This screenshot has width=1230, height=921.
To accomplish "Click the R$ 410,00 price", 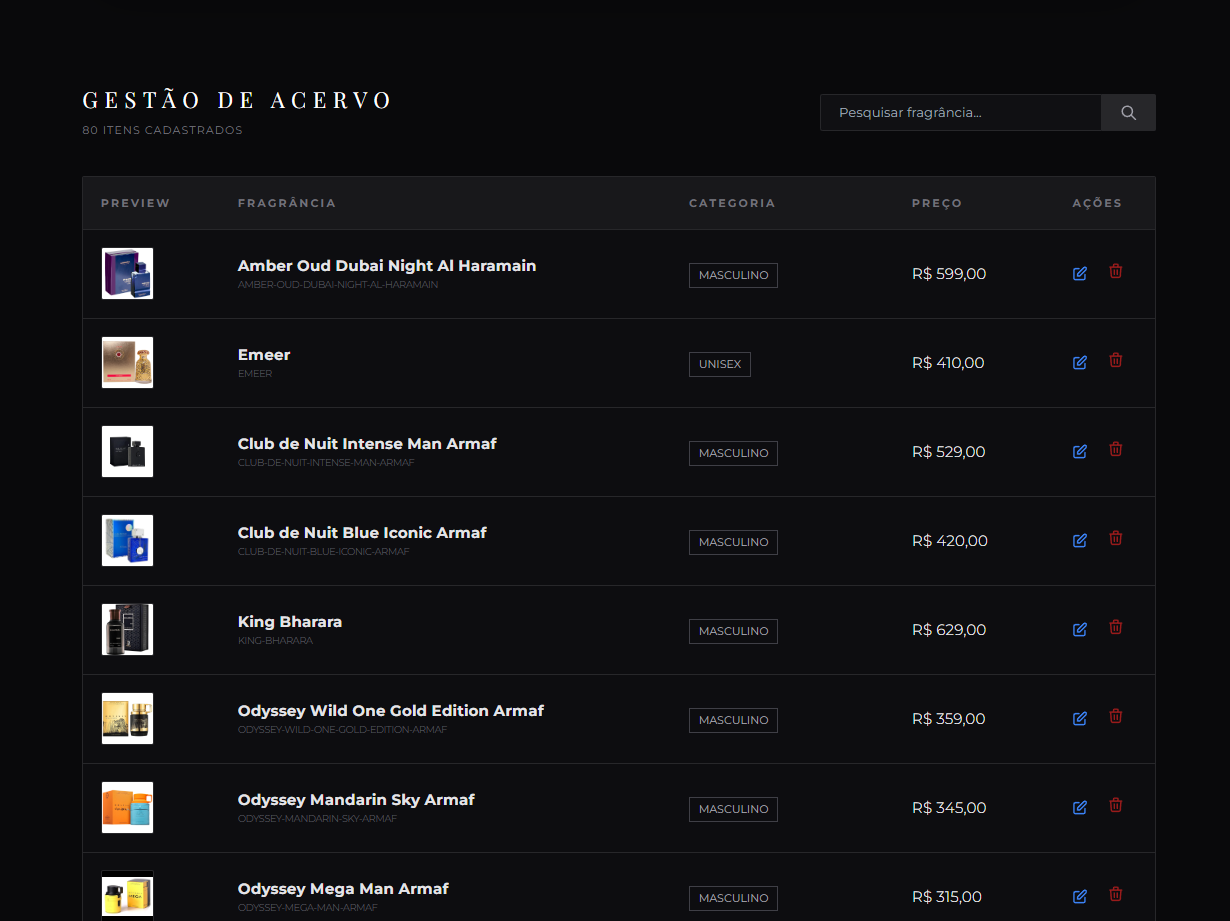I will tap(948, 363).
